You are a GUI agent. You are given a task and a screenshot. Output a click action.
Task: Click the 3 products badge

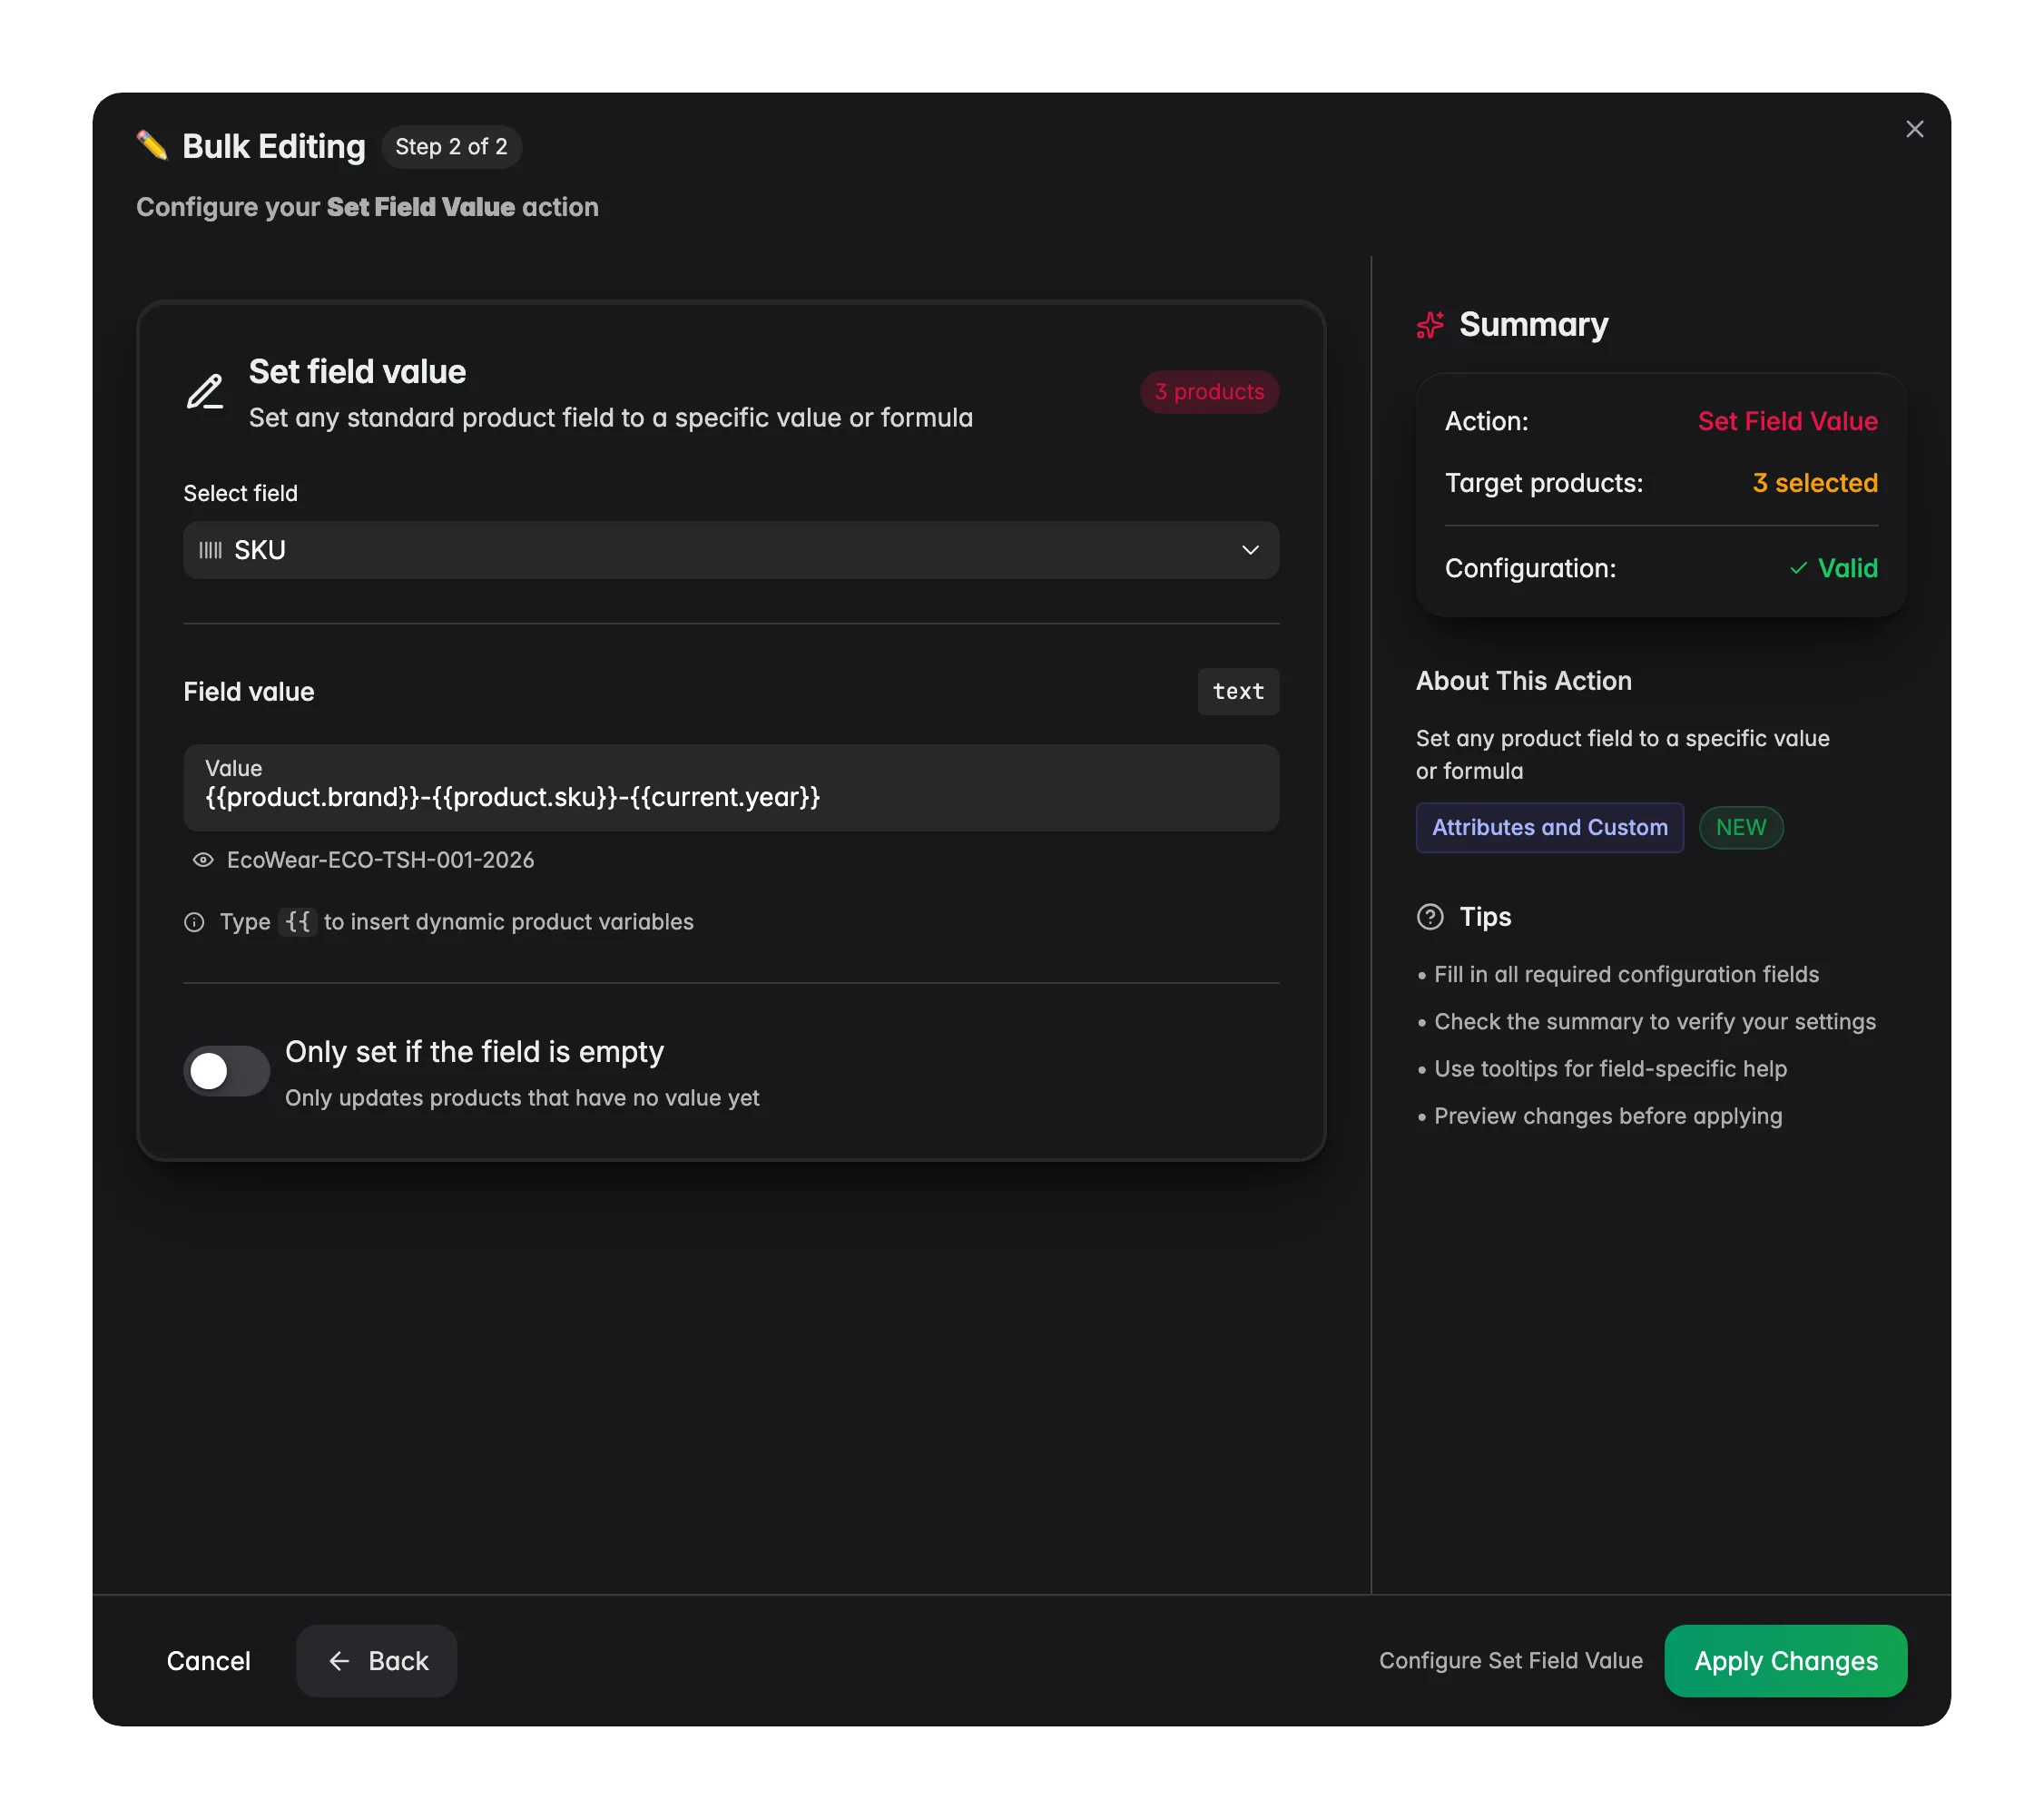[1209, 392]
